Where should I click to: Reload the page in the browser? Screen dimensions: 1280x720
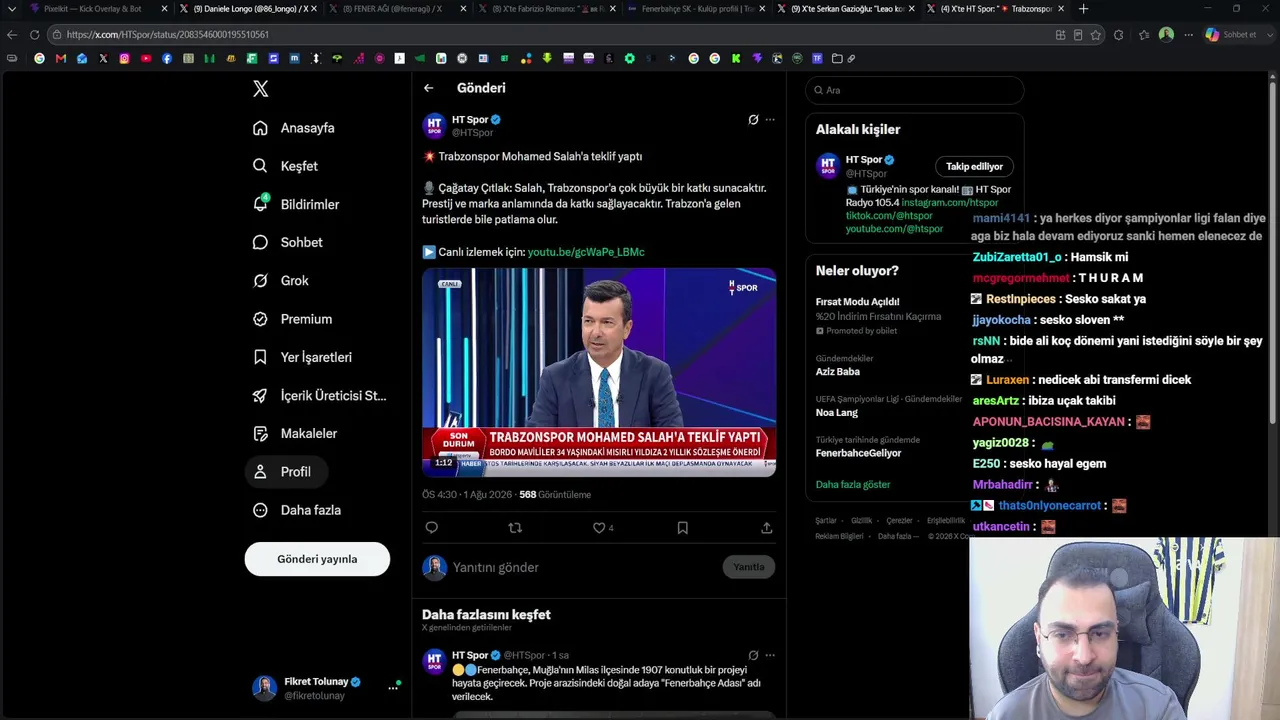[34, 34]
